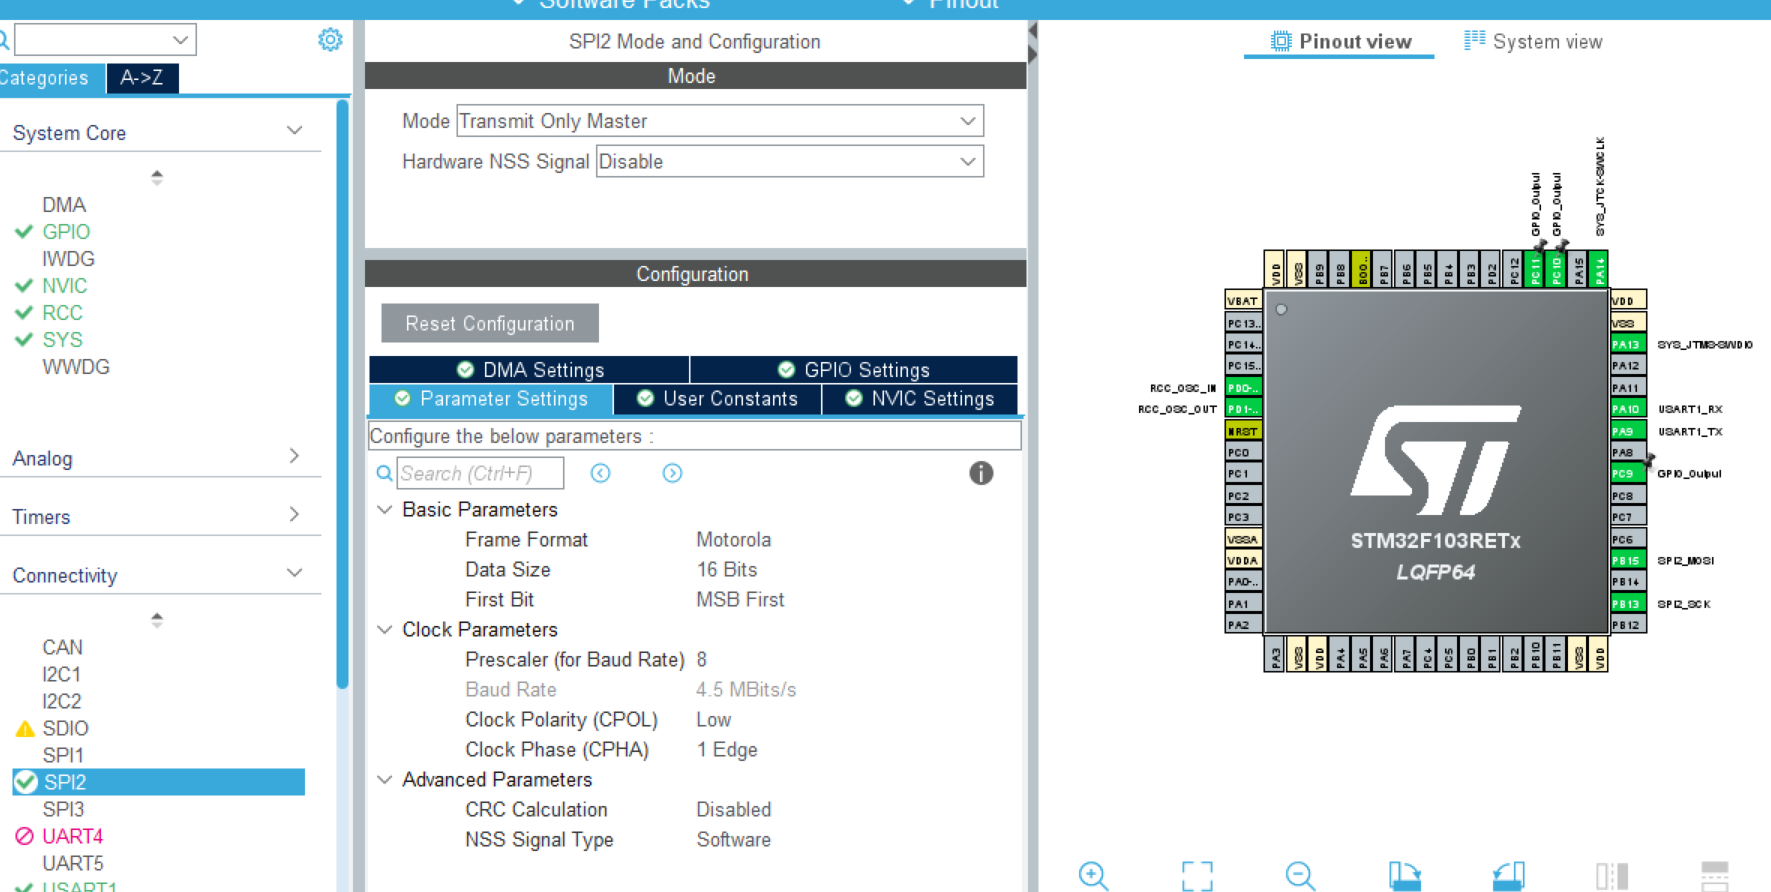Click the fit-to-screen frame icon
The image size is (1771, 892).
pyautogui.click(x=1197, y=876)
